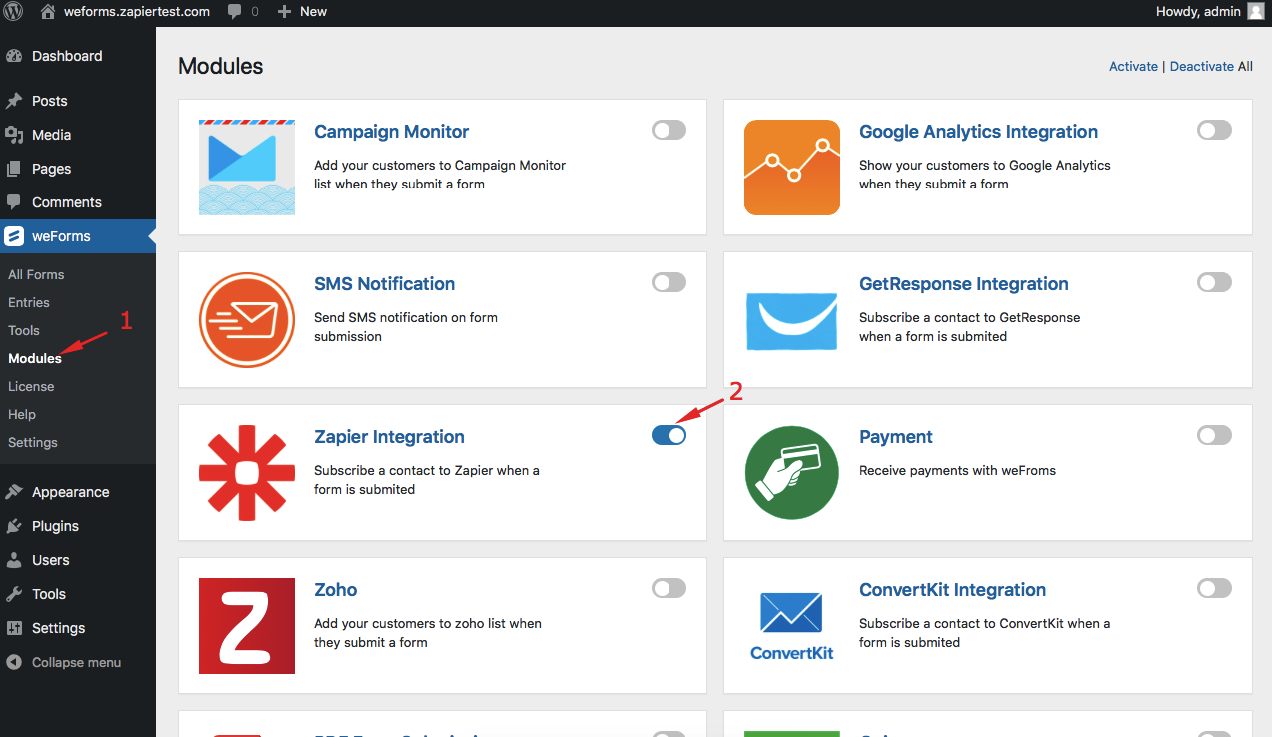Screen dimensions: 1272x737
Task: Click the green Payment card-in-hand logo
Action: click(x=792, y=473)
